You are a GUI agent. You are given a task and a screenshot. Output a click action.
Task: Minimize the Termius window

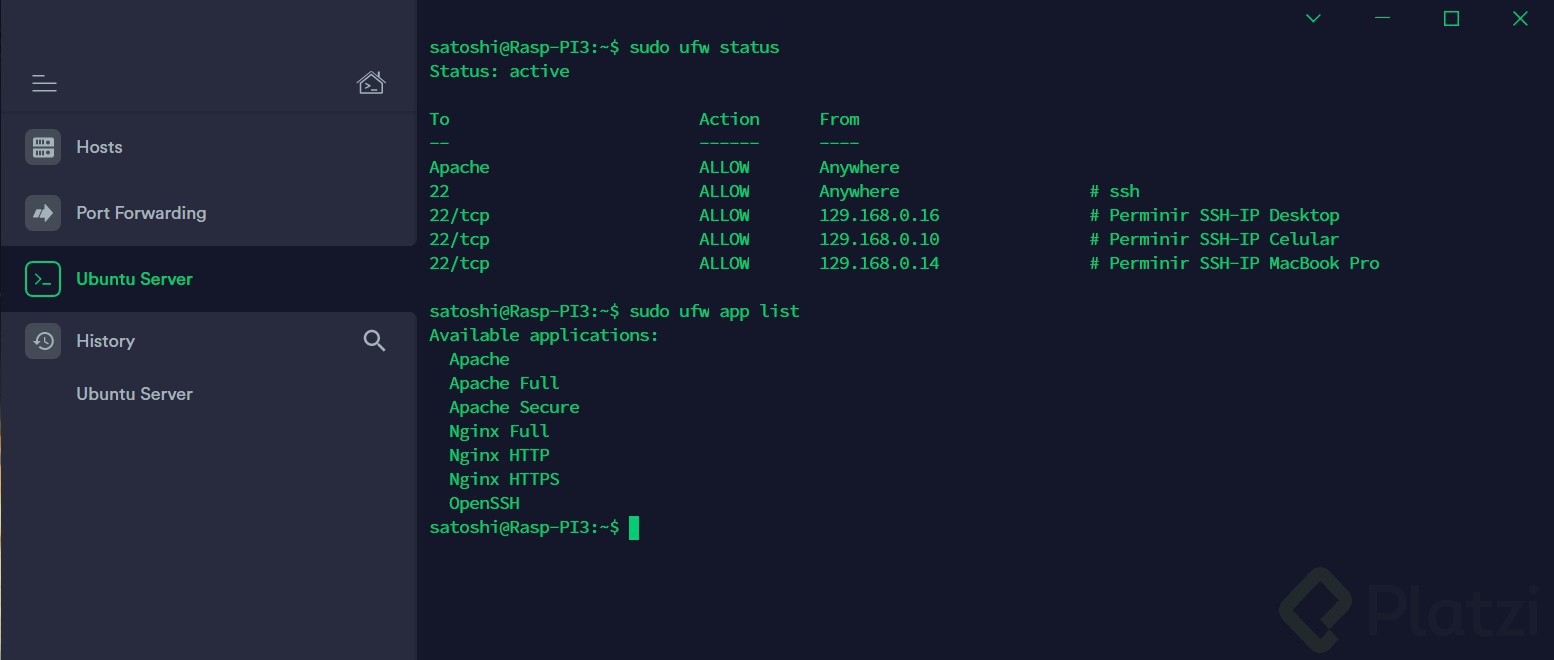(1383, 18)
